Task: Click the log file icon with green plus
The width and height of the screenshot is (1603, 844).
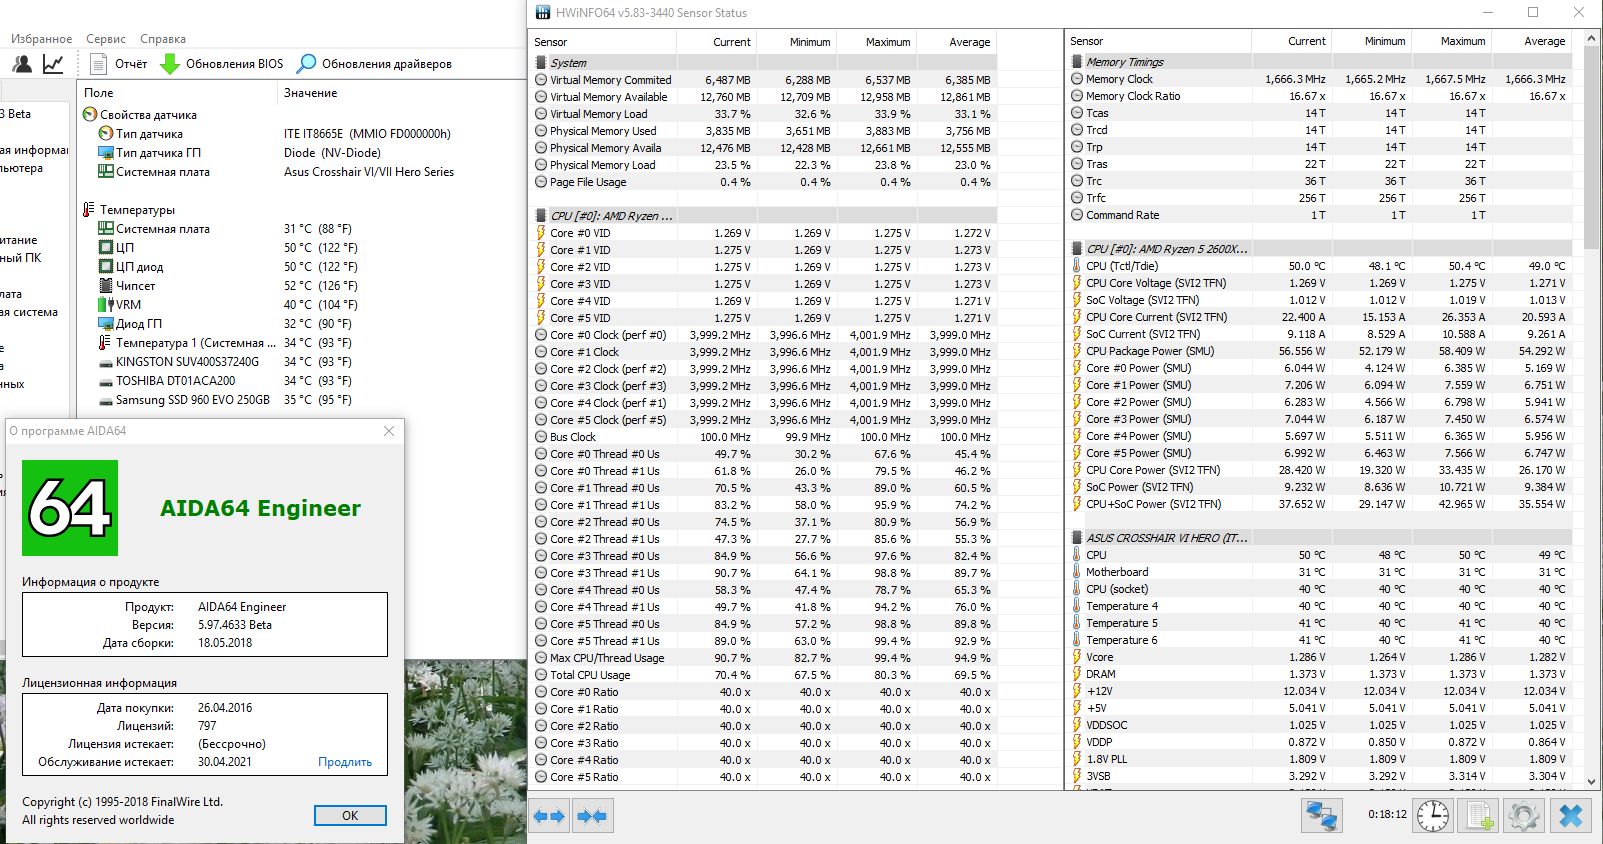Action: tap(1478, 816)
